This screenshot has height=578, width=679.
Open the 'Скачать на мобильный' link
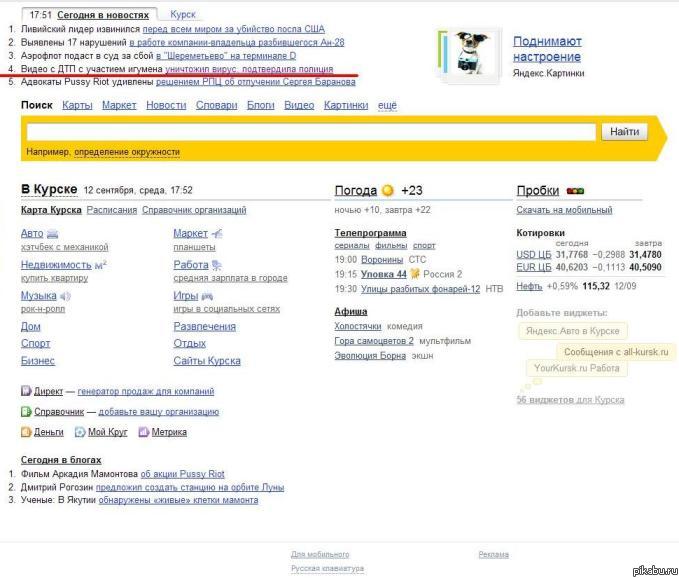(563, 210)
